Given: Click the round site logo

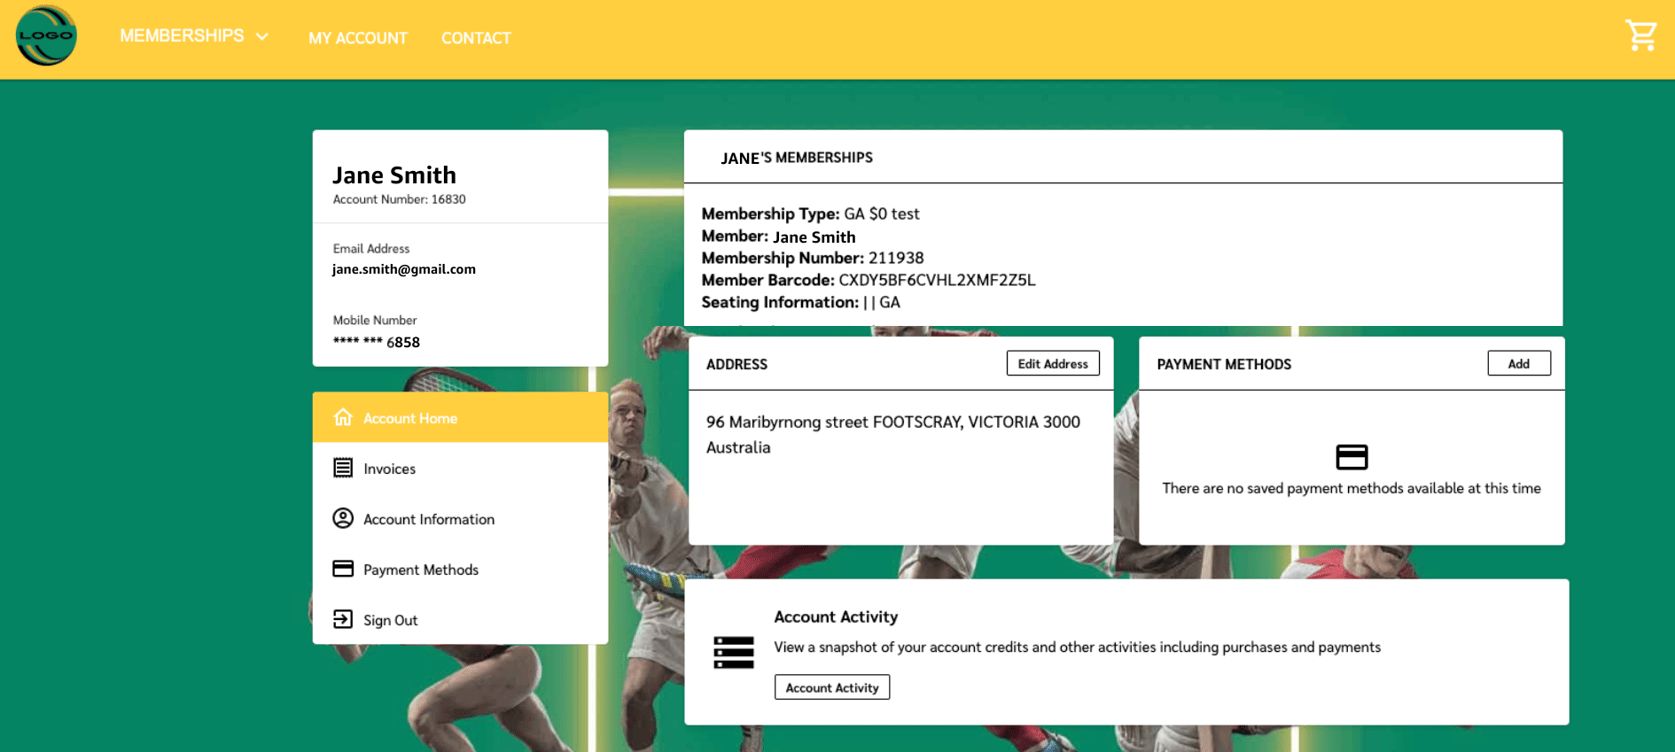Looking at the screenshot, I should pos(46,36).
